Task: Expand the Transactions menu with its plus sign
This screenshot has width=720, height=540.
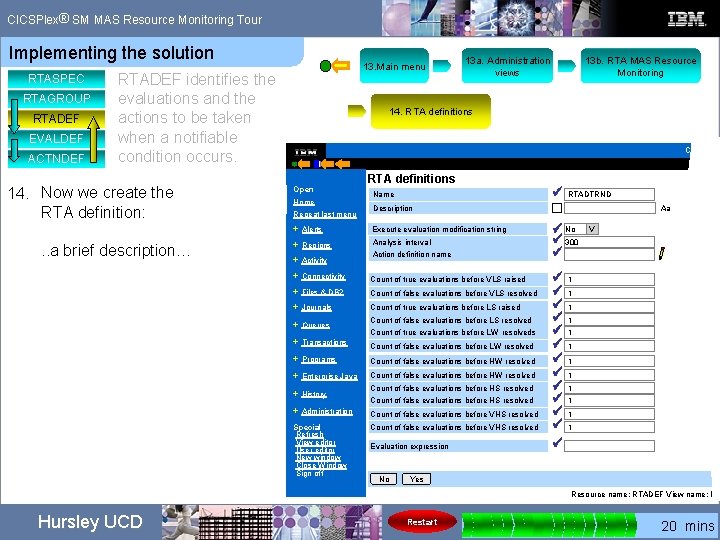Action: [x=296, y=342]
